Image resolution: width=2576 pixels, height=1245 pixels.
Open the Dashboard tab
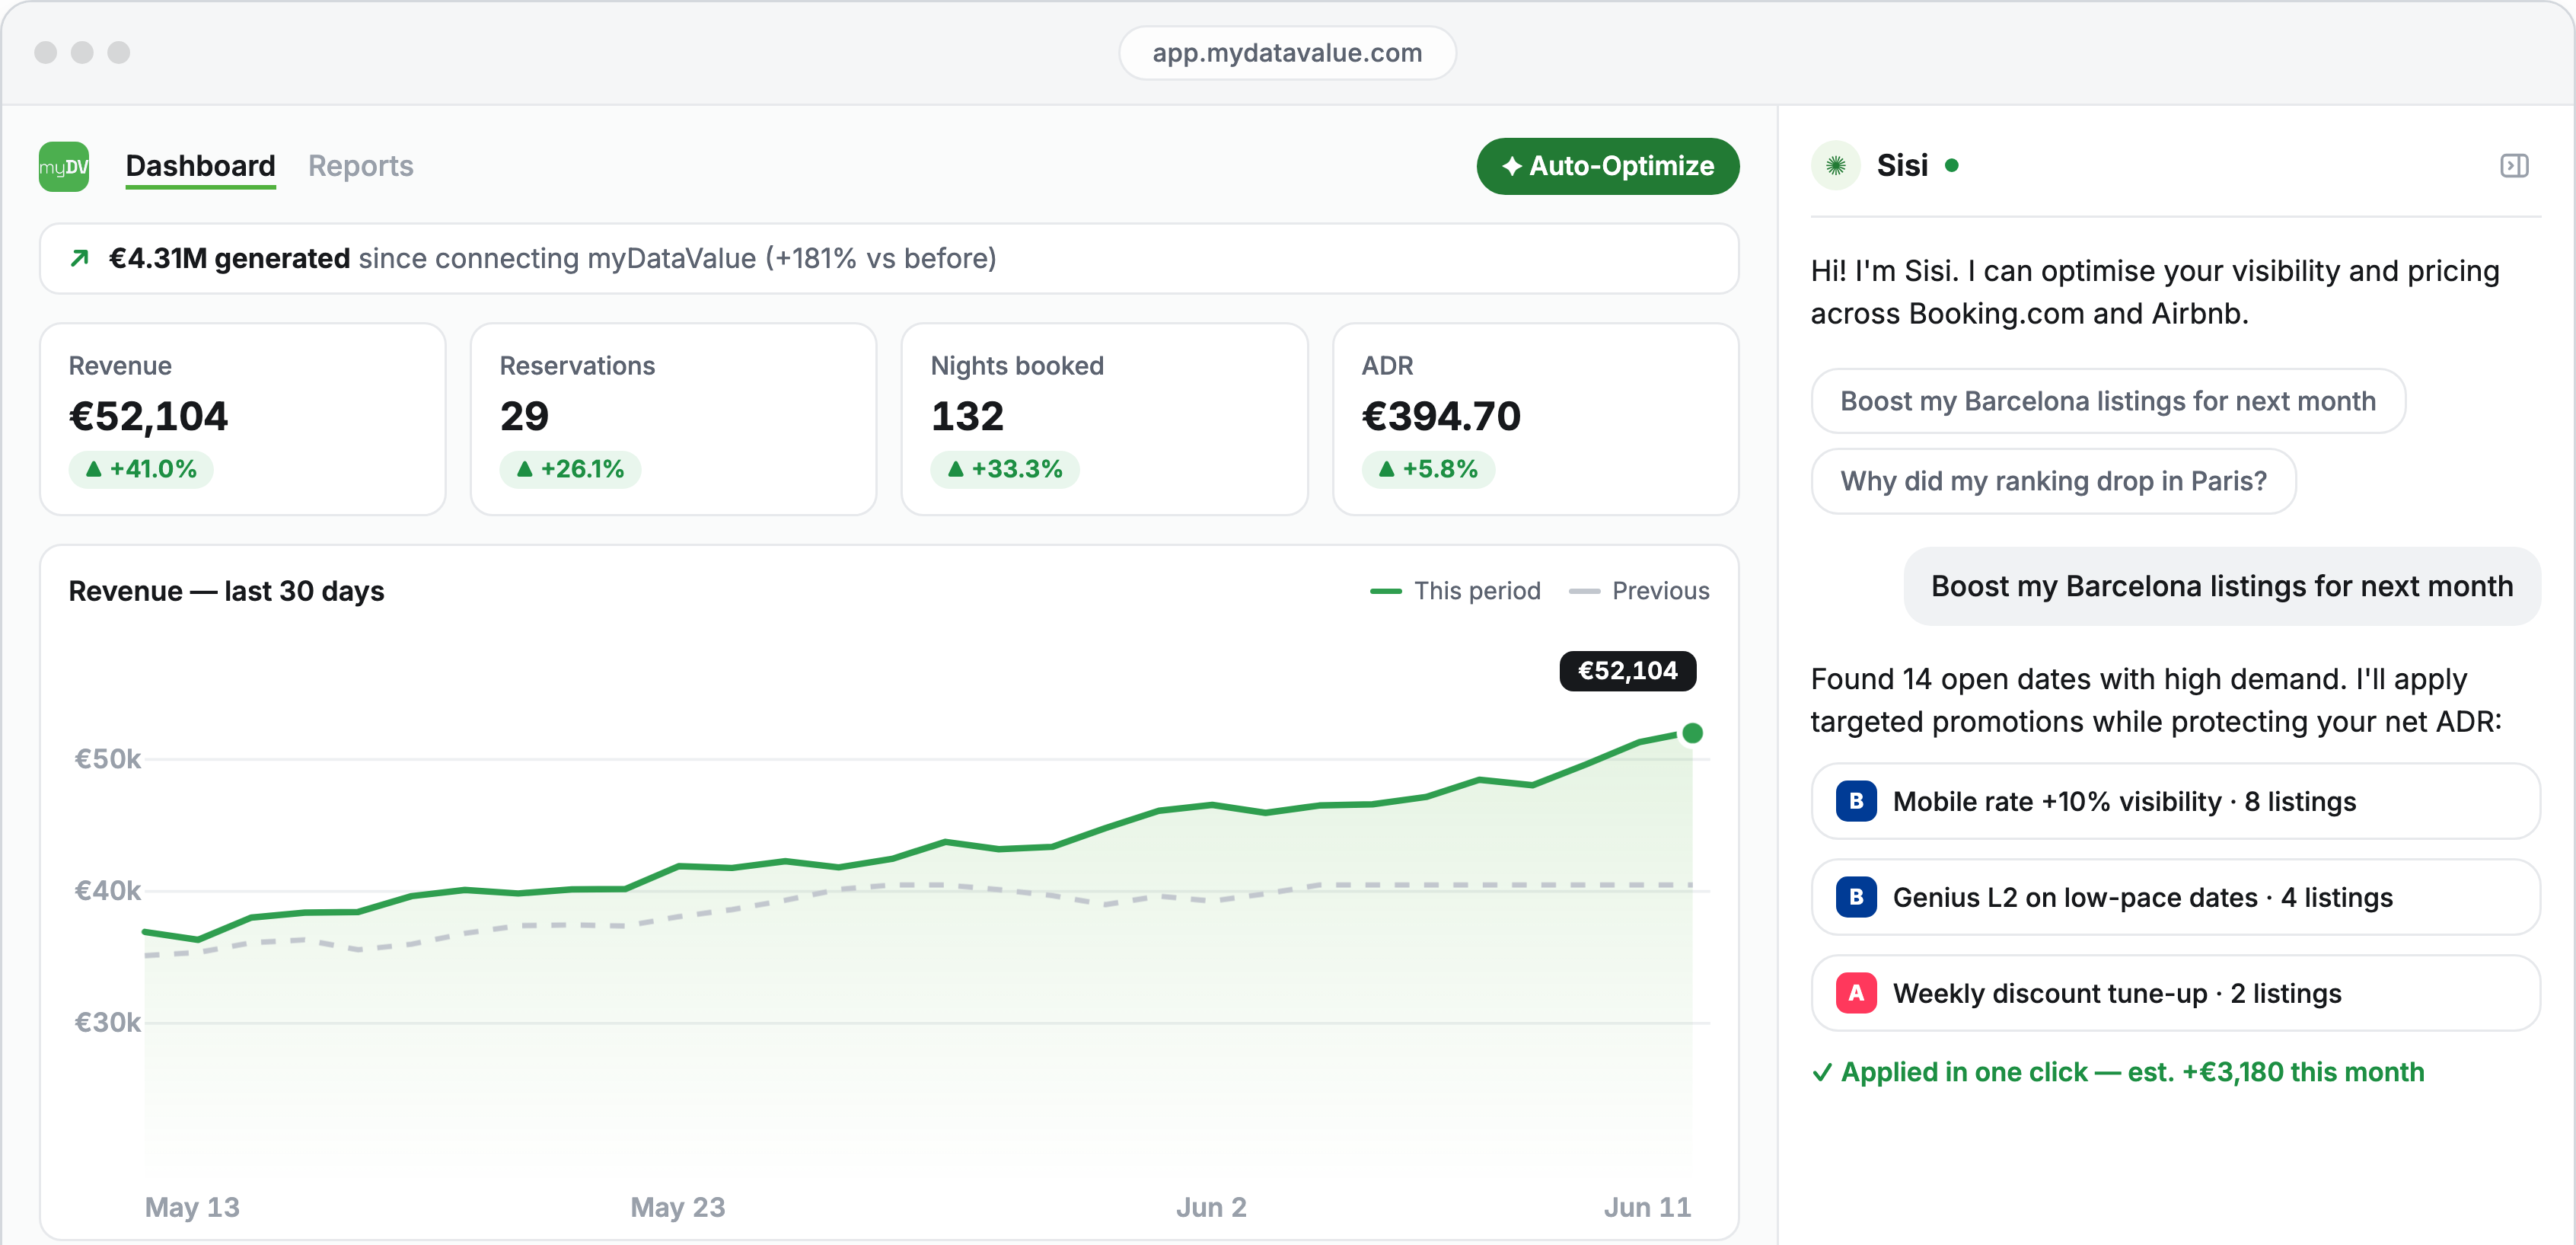pos(200,166)
